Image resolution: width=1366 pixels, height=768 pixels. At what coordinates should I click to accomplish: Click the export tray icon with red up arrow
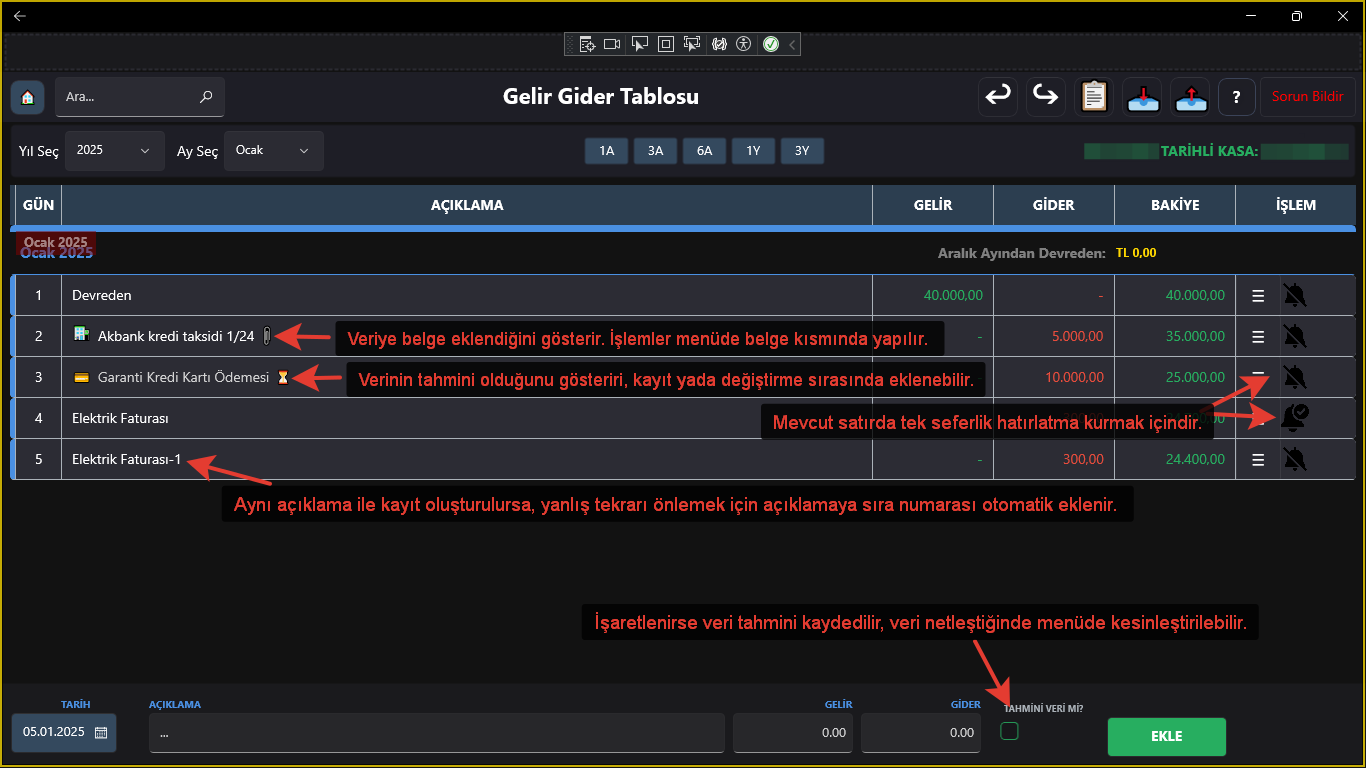[x=1190, y=96]
